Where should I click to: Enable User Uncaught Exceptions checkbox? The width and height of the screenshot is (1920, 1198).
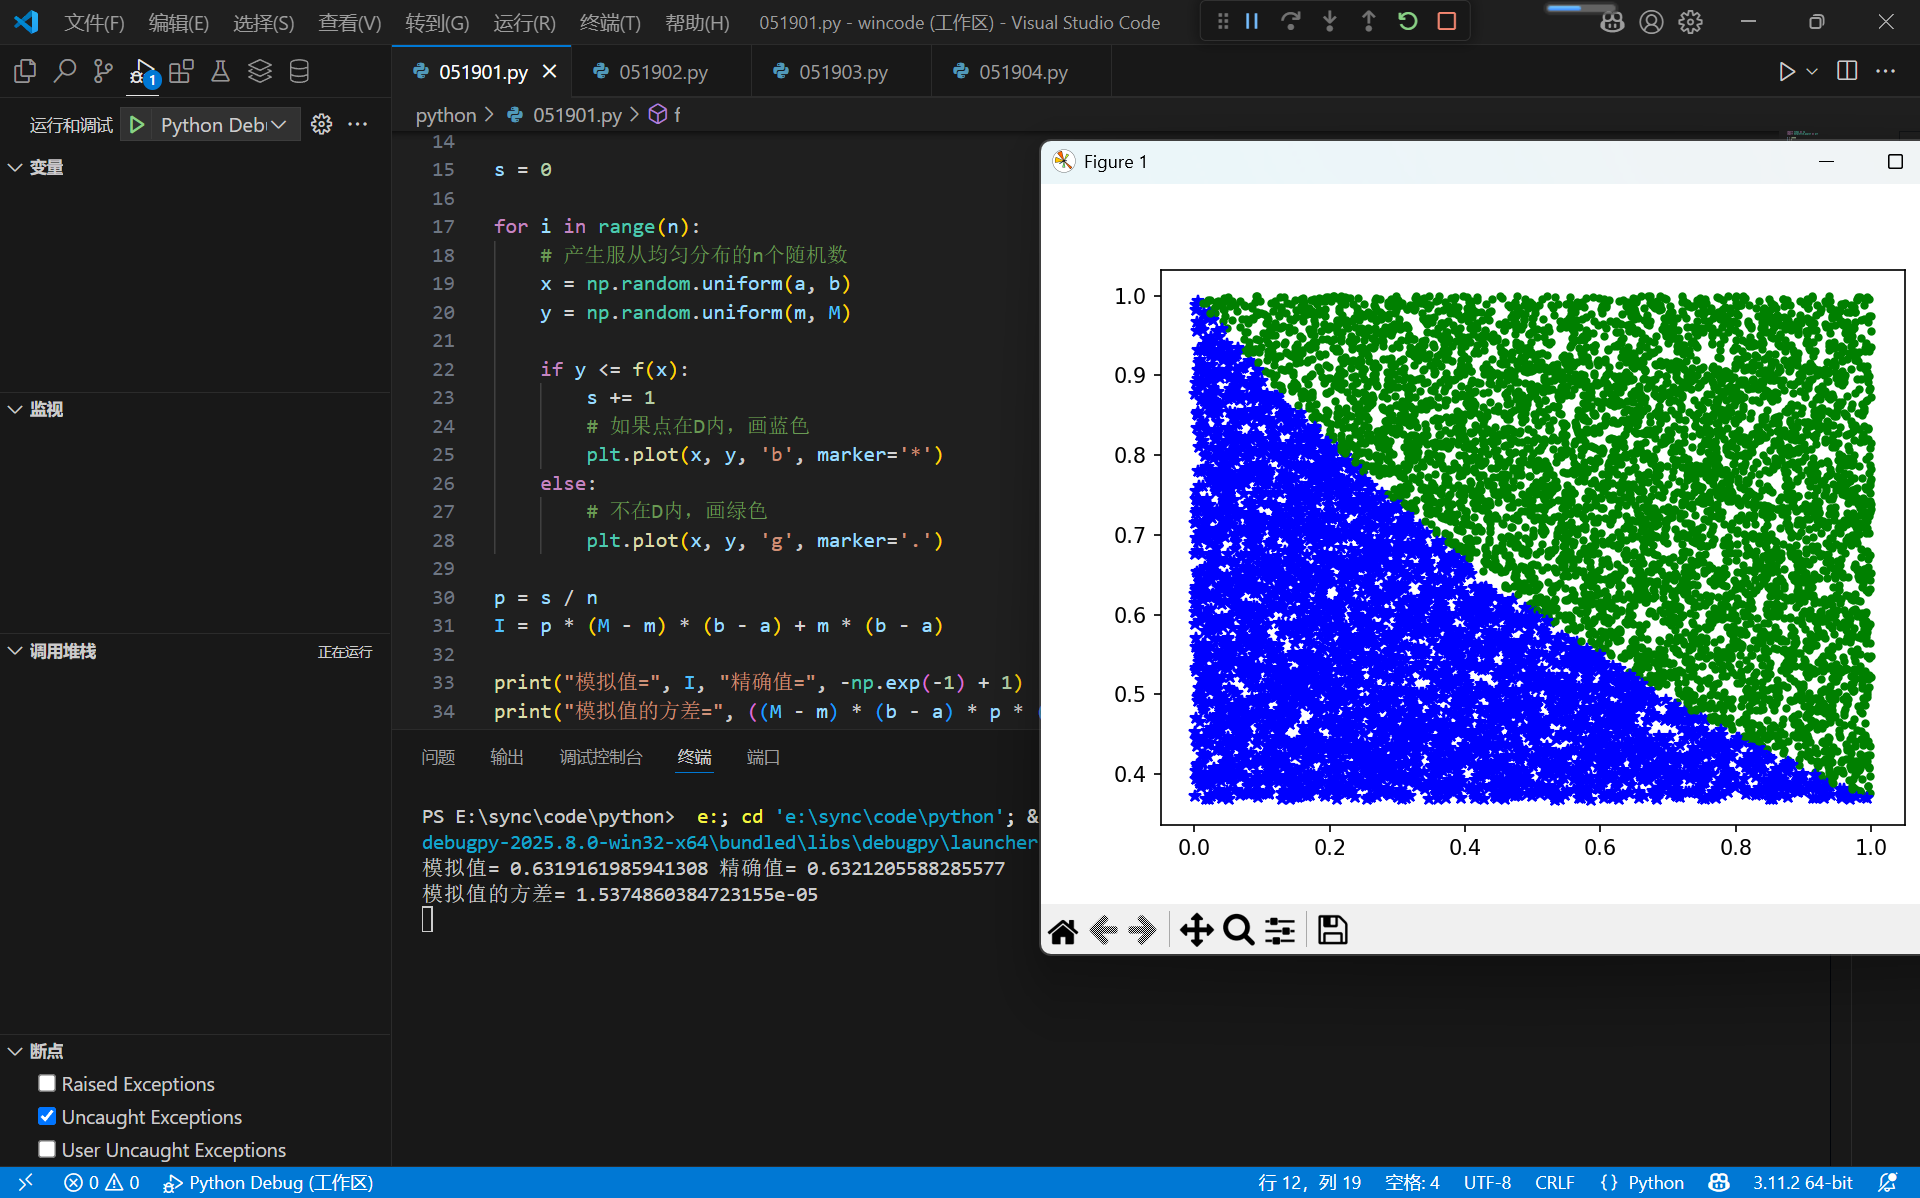47,1149
